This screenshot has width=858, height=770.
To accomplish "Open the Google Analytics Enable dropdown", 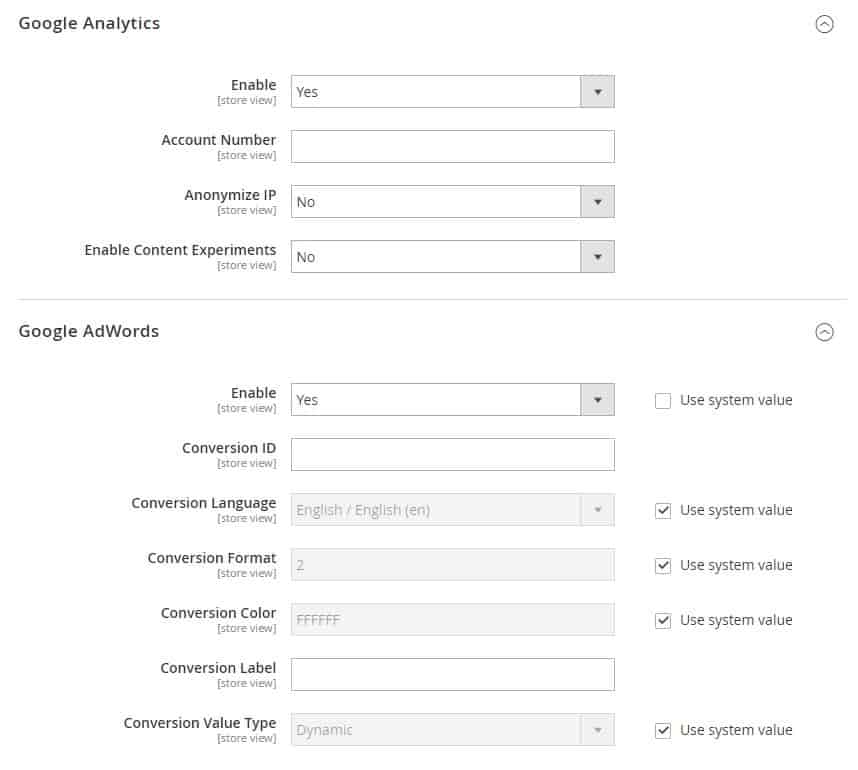I will [453, 91].
